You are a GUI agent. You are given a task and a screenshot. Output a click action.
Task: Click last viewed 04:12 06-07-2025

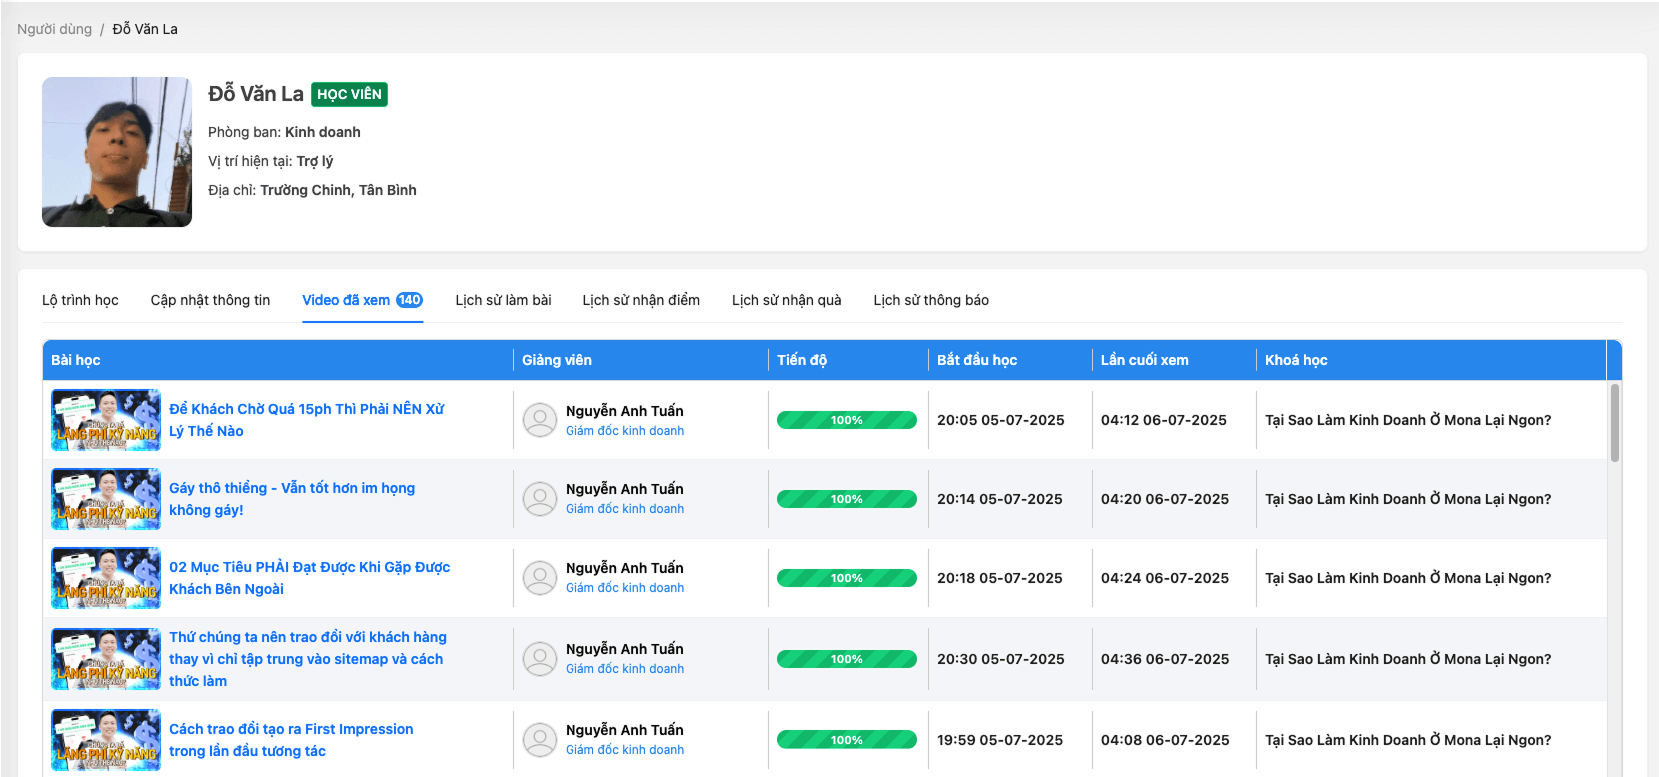1164,420
